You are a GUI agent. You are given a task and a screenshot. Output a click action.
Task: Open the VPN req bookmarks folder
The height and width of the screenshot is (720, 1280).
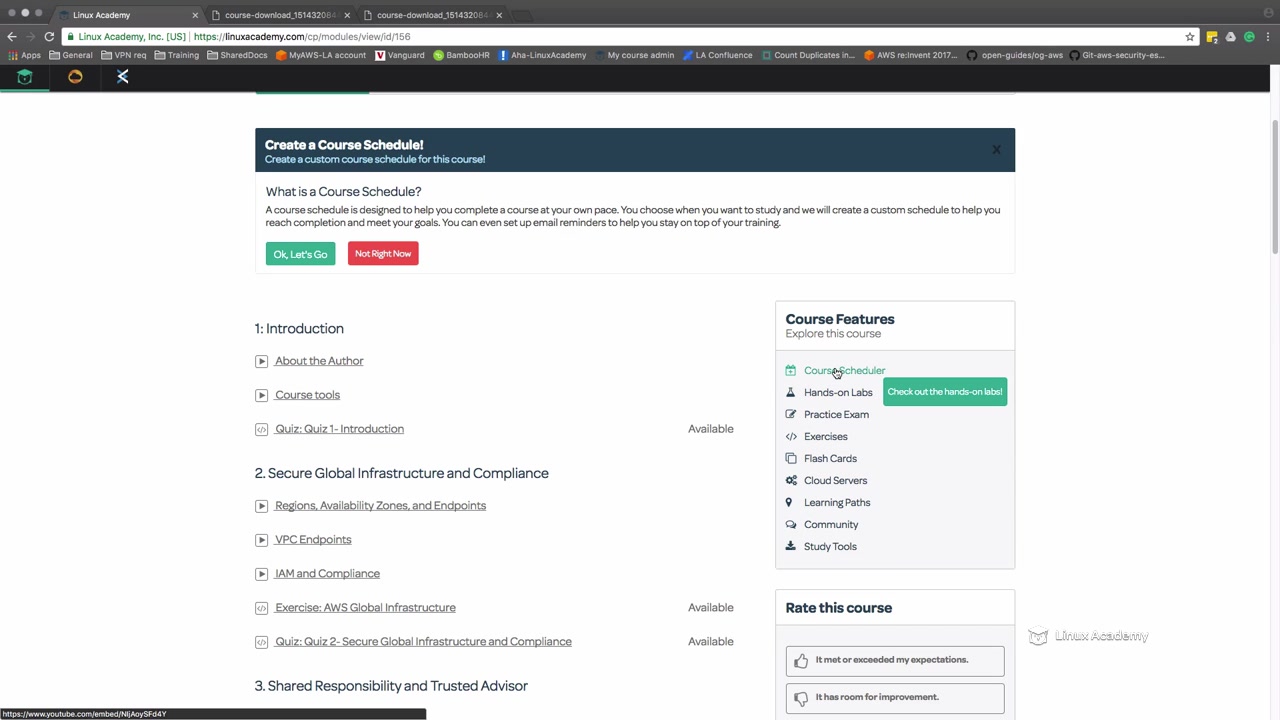pyautogui.click(x=124, y=55)
